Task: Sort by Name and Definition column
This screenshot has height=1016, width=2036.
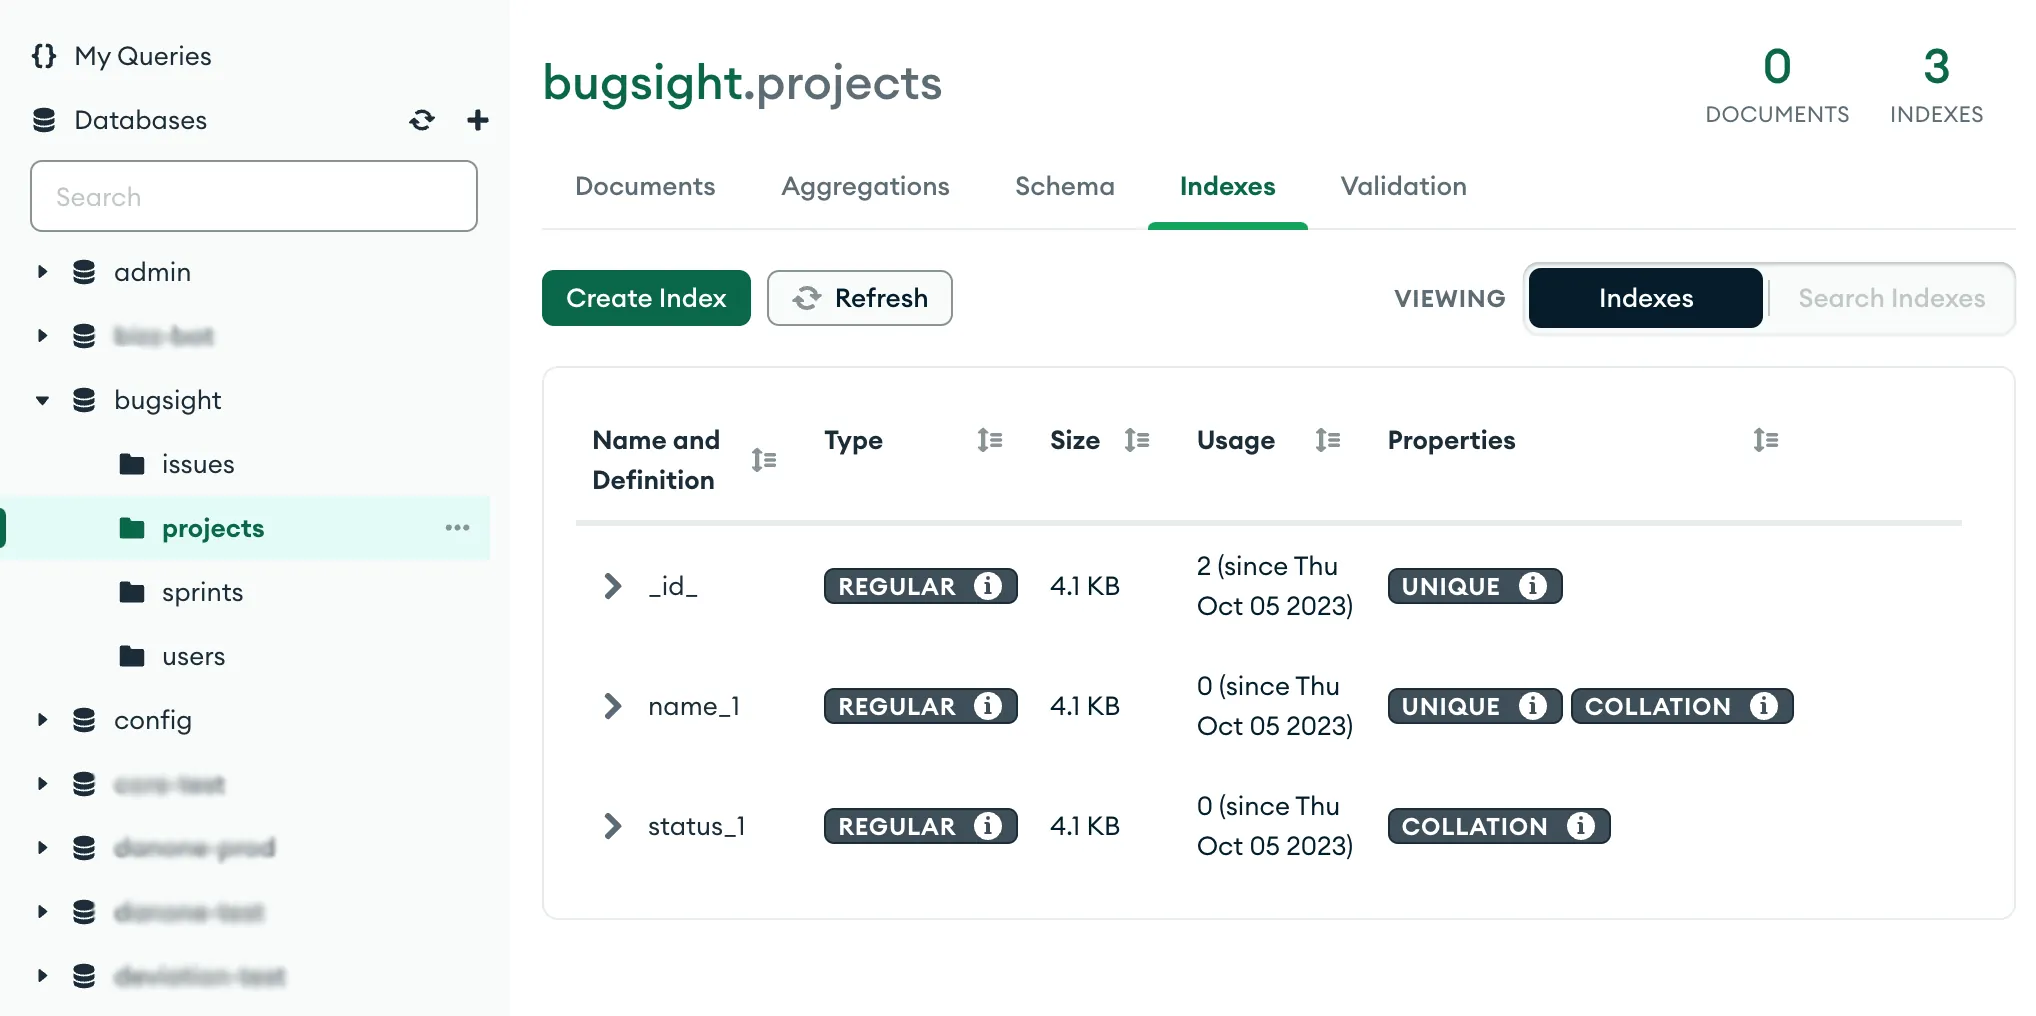Action: point(764,460)
